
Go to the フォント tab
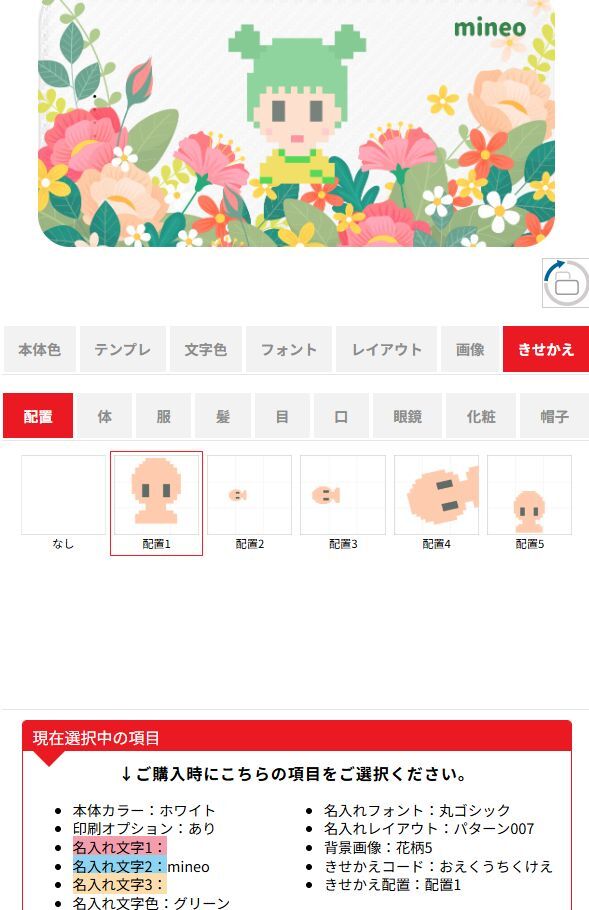pyautogui.click(x=288, y=349)
